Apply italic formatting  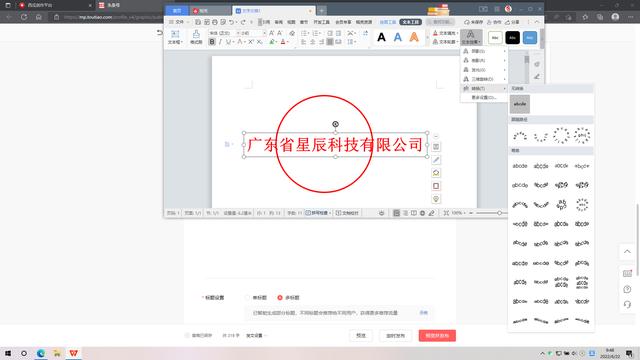tap(220, 42)
